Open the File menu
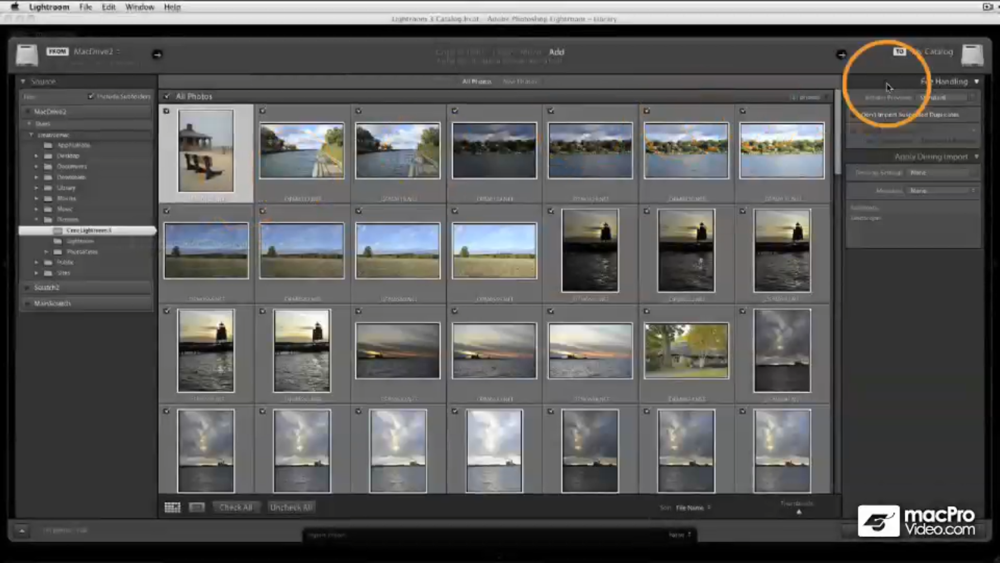This screenshot has height=563, width=1000. click(x=86, y=7)
